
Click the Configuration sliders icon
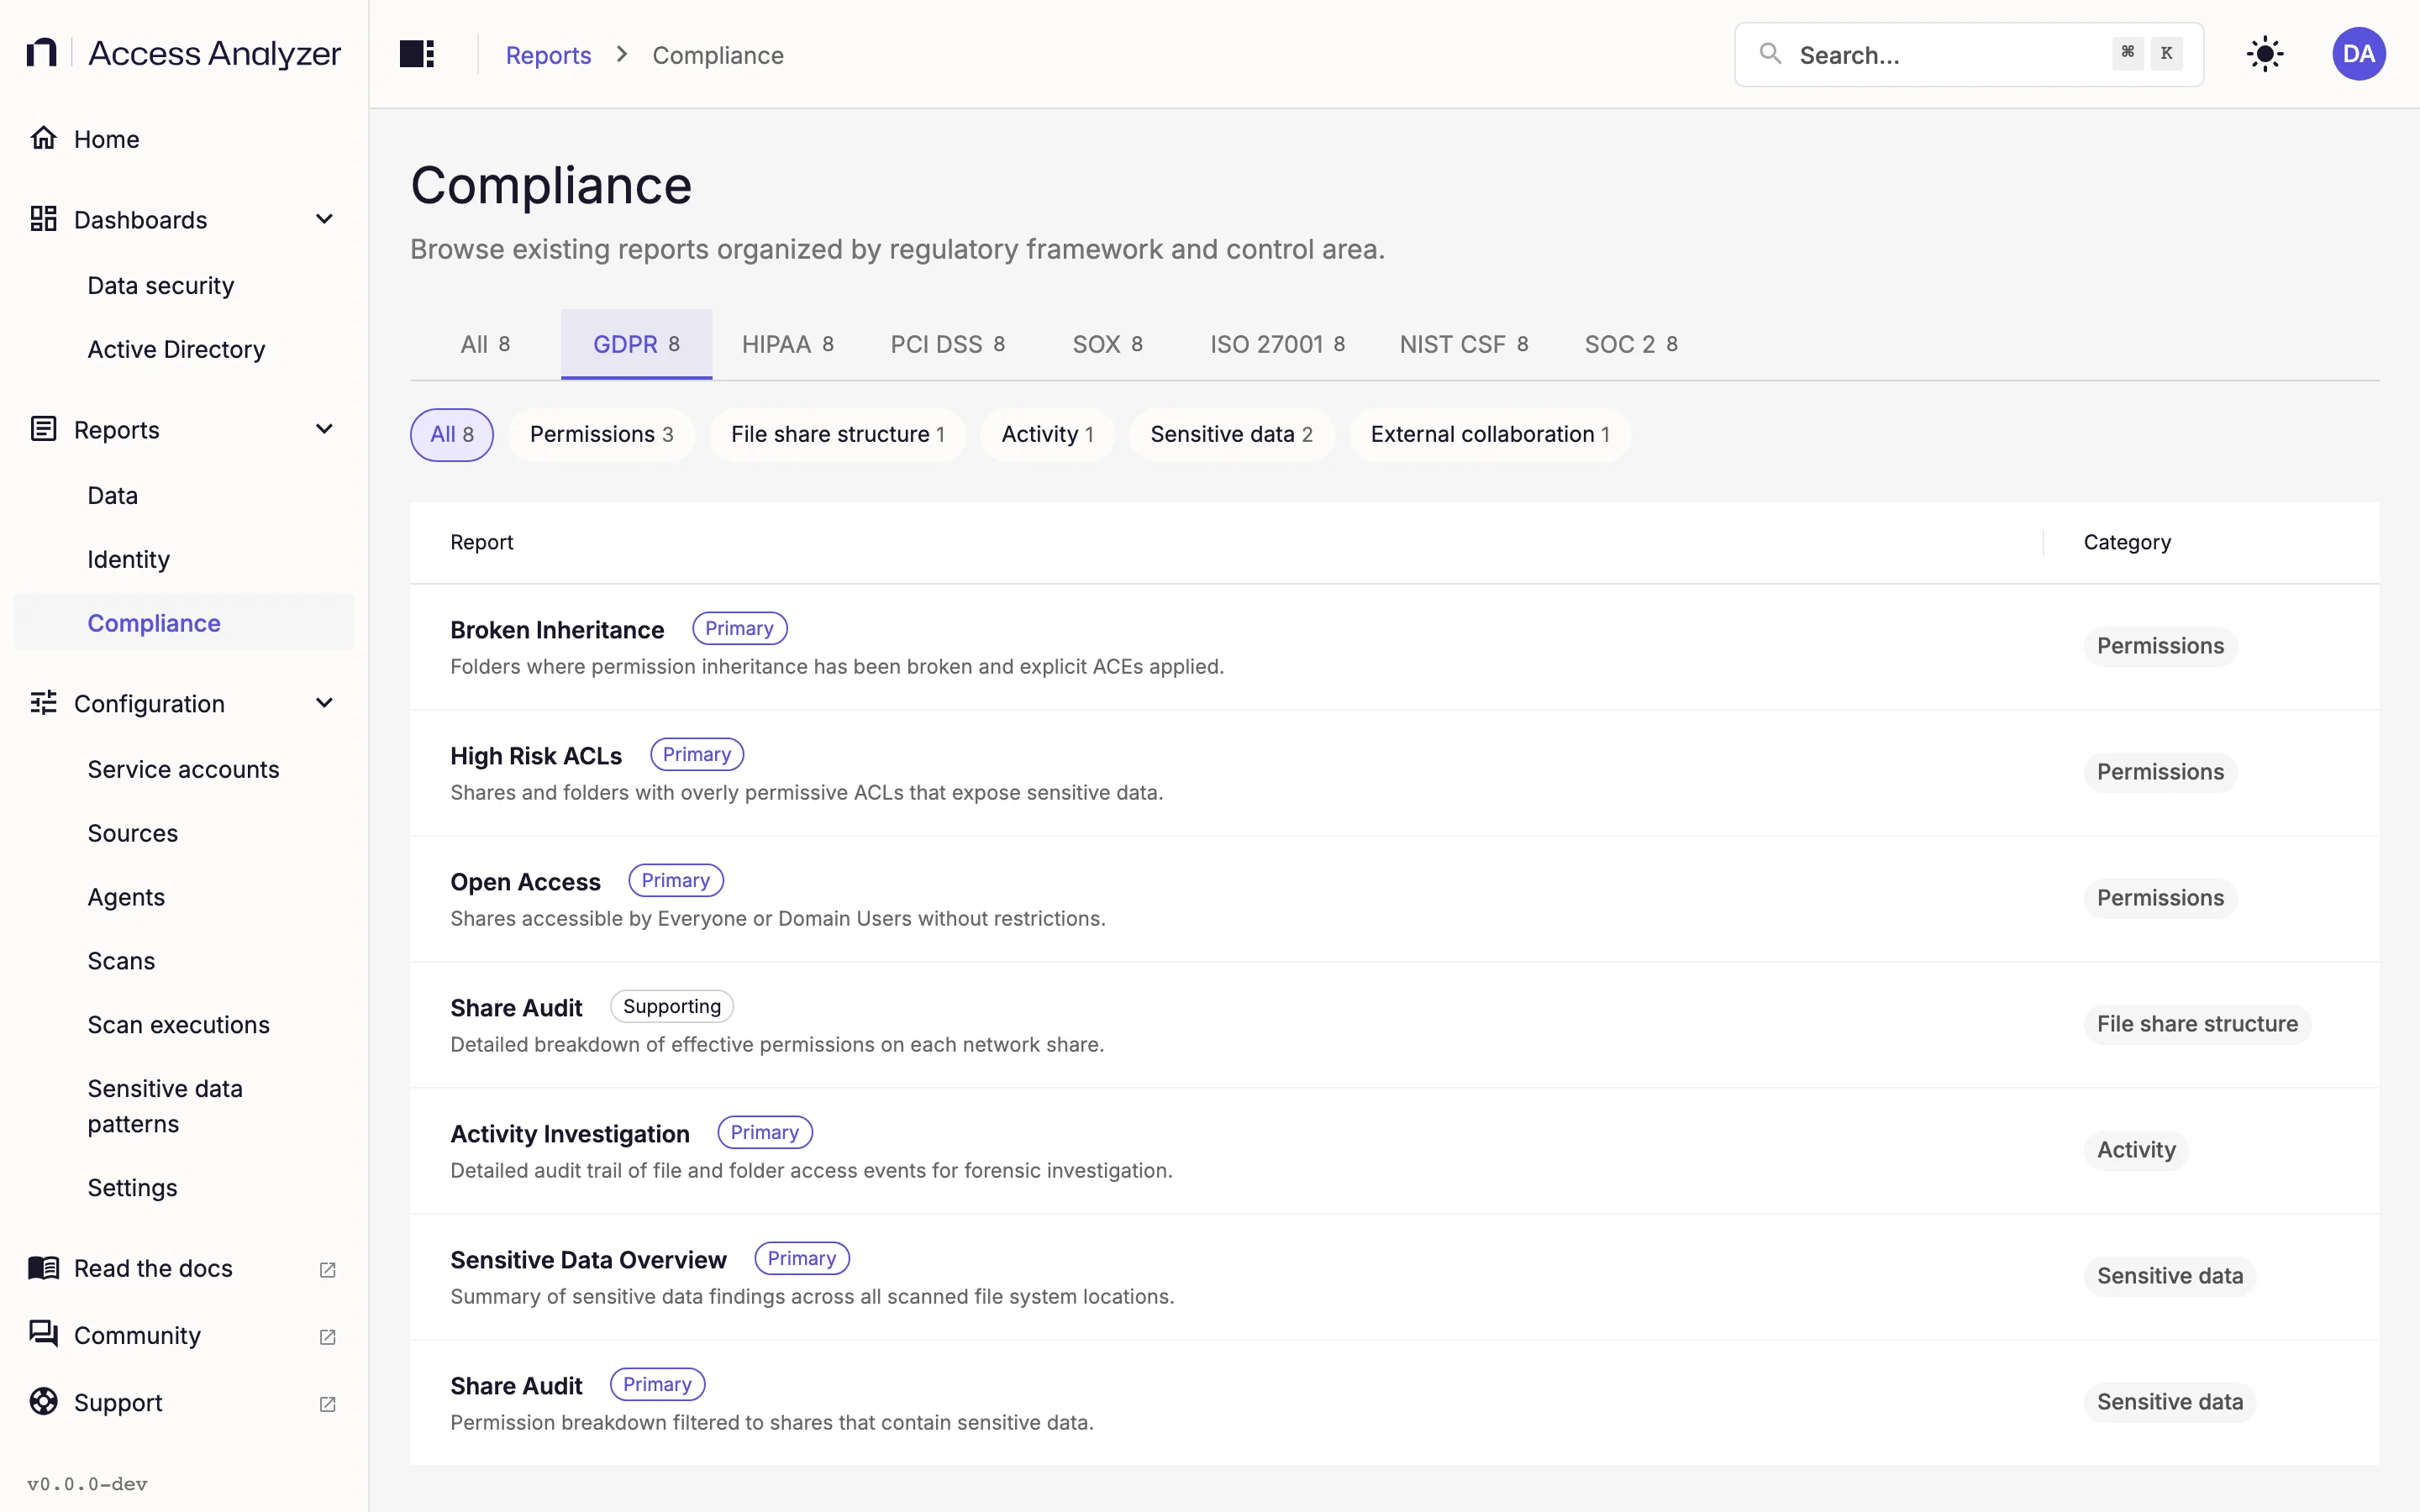coord(43,703)
